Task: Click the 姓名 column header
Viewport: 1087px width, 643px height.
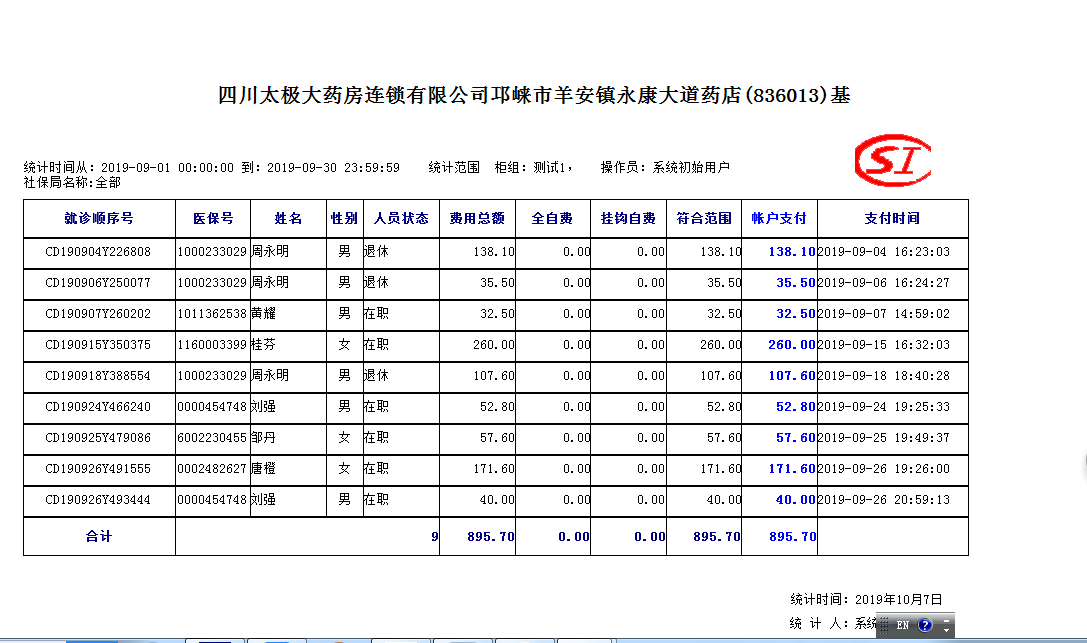Action: [x=288, y=218]
